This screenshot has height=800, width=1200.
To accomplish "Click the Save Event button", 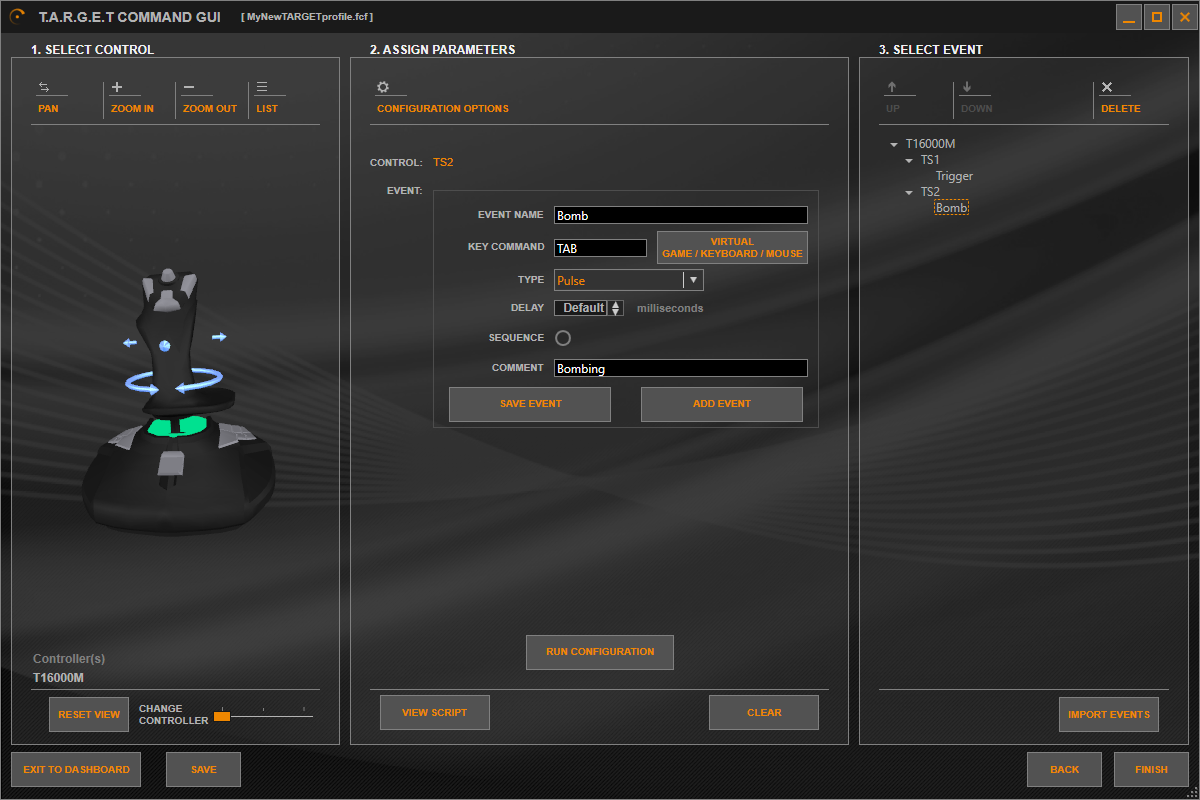I will 530,404.
